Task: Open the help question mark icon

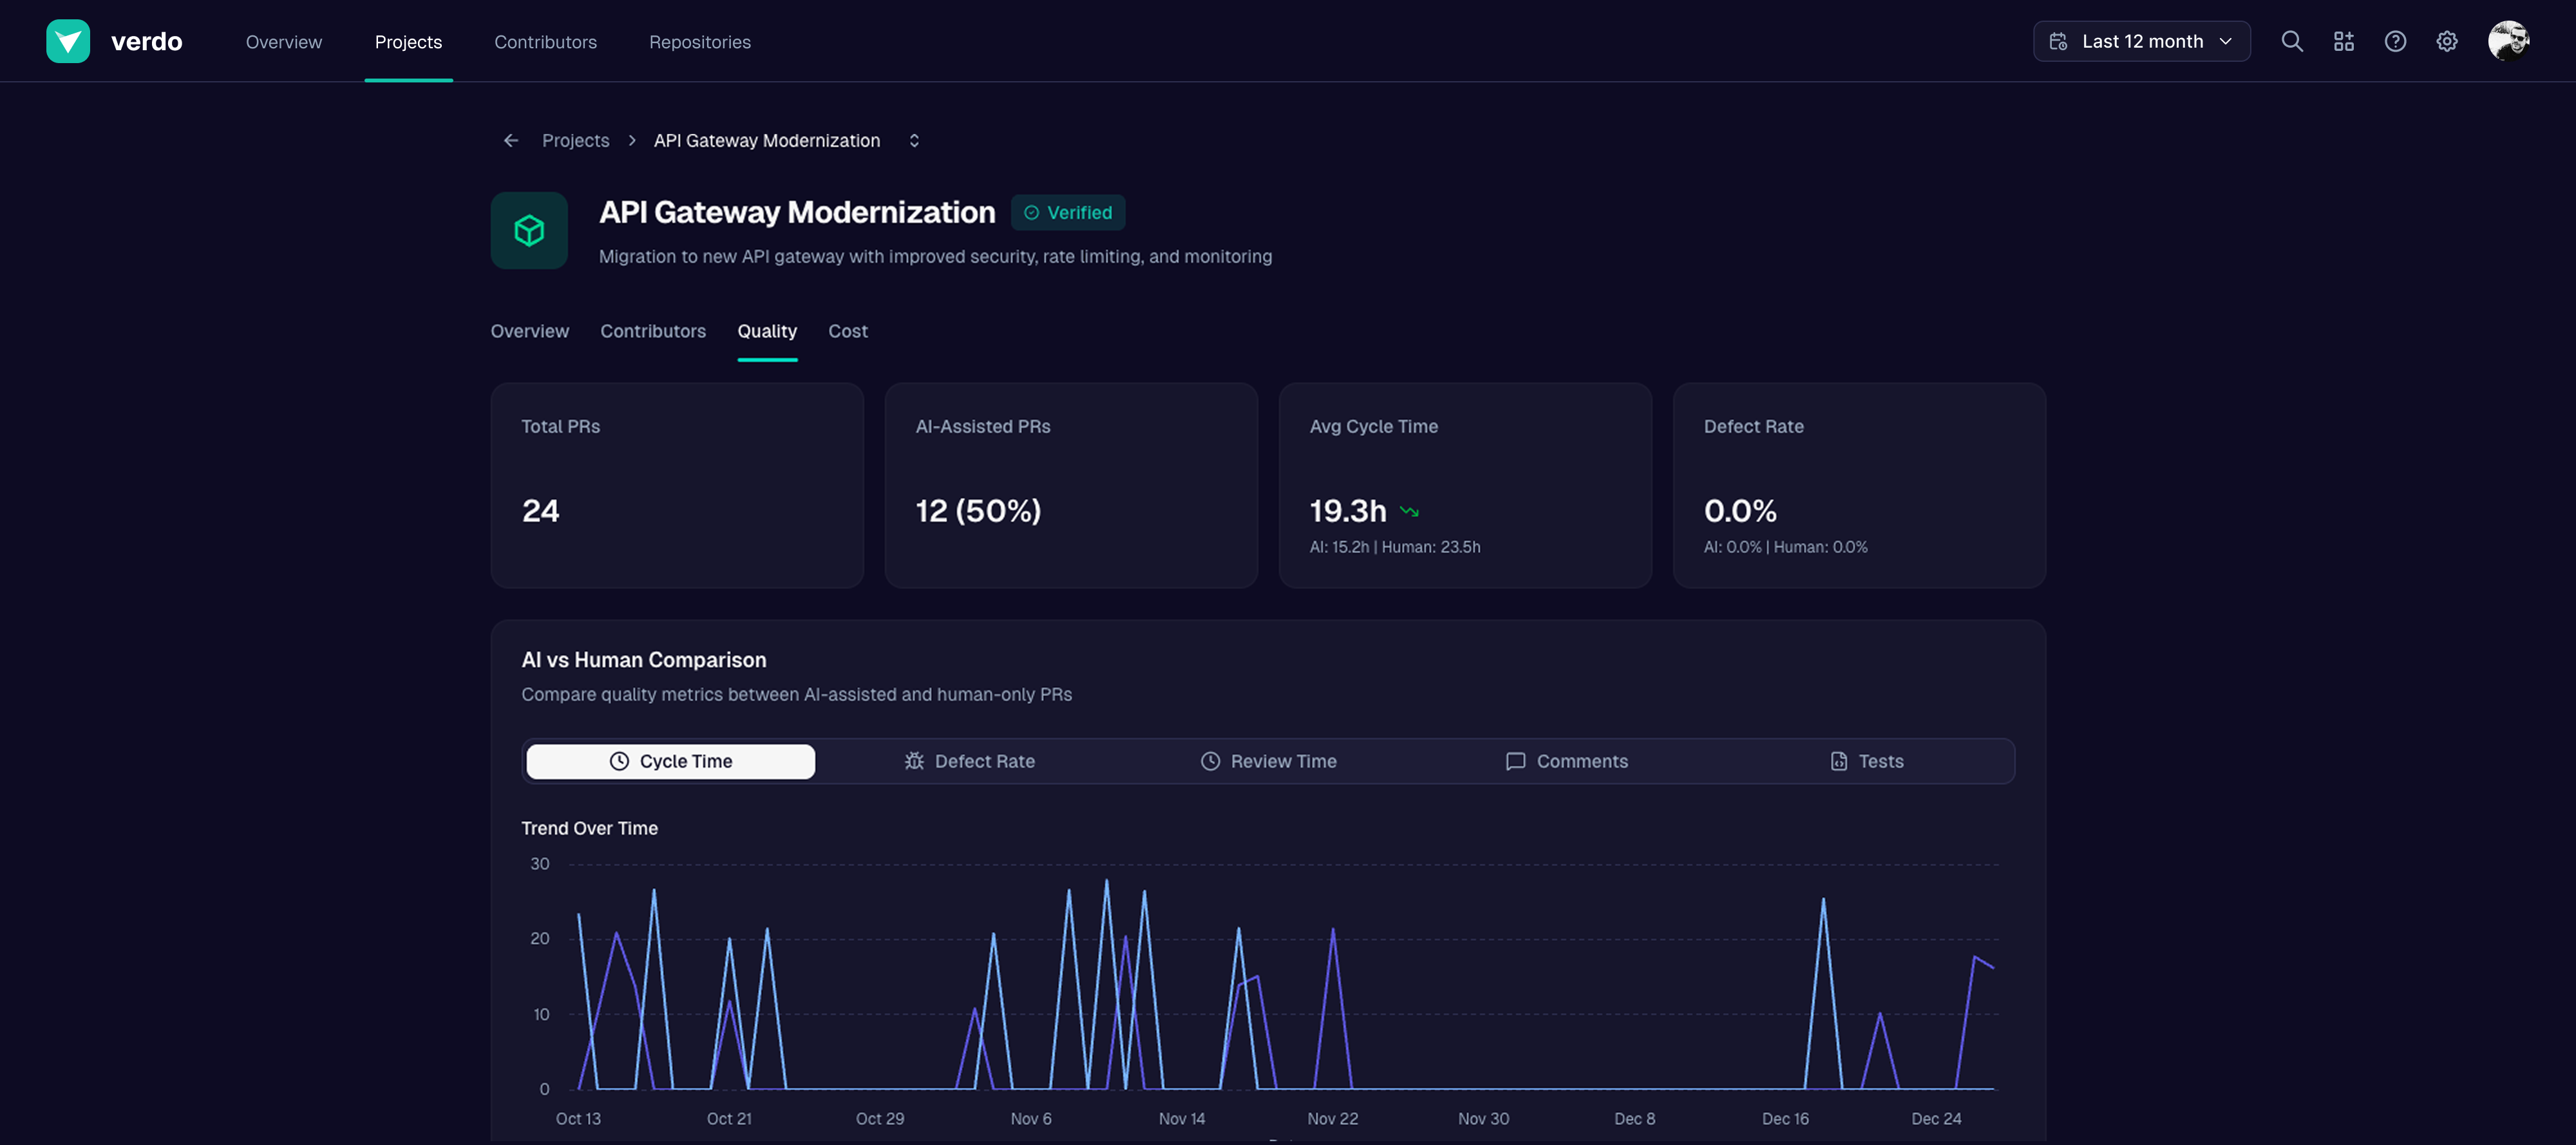Action: (x=2395, y=41)
